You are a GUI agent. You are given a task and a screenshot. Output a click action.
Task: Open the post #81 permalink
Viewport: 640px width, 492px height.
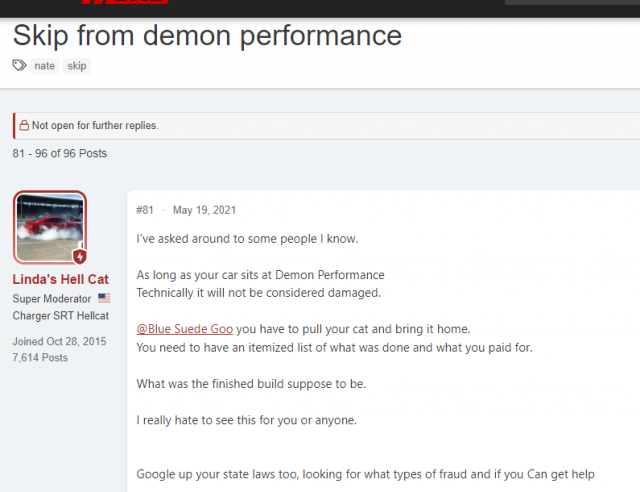pyautogui.click(x=146, y=210)
